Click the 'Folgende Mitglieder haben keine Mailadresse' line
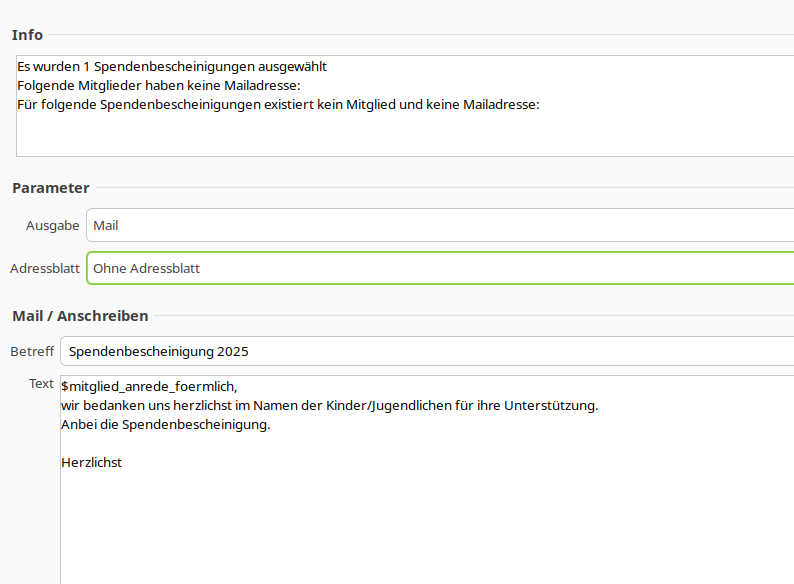This screenshot has width=794, height=584. 159,85
